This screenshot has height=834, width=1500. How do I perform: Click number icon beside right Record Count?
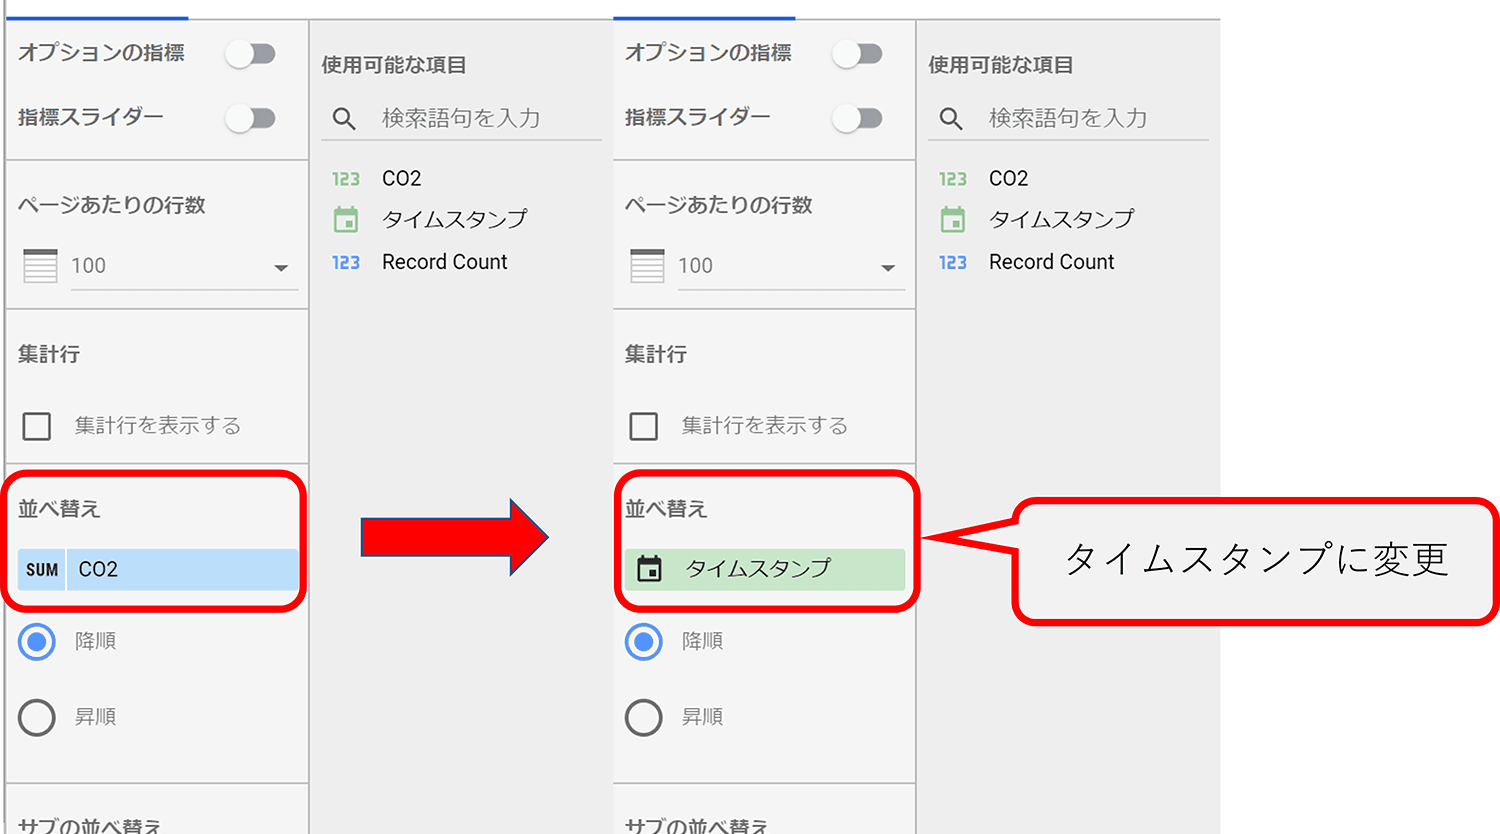[953, 263]
